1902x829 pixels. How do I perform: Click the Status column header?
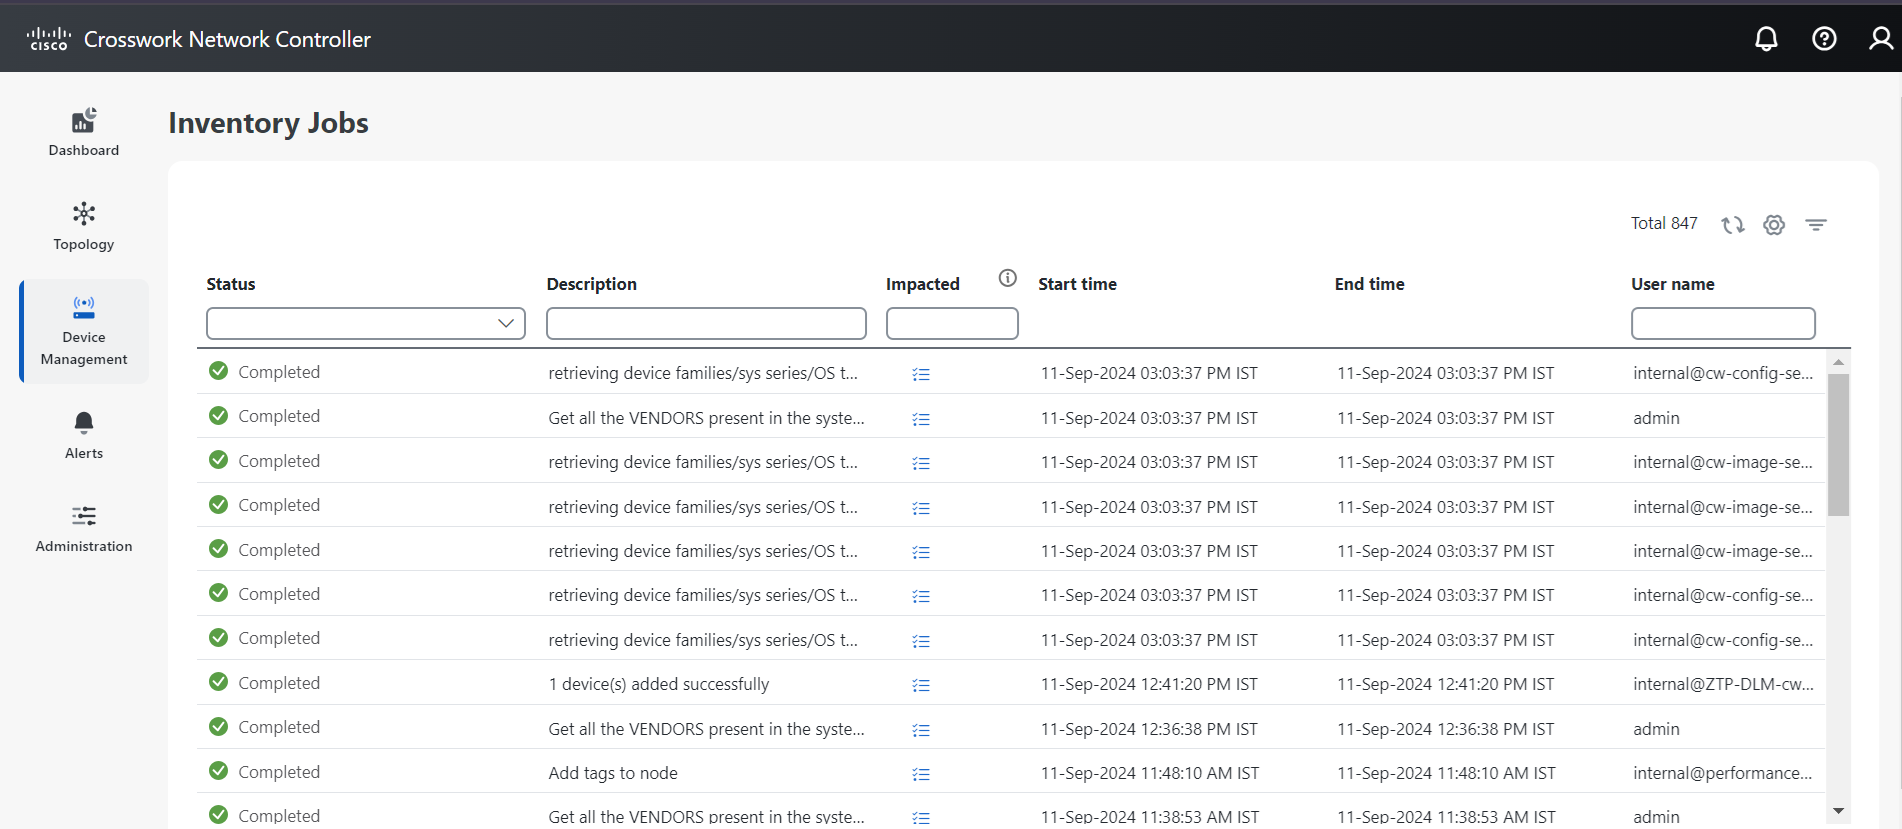(x=231, y=284)
